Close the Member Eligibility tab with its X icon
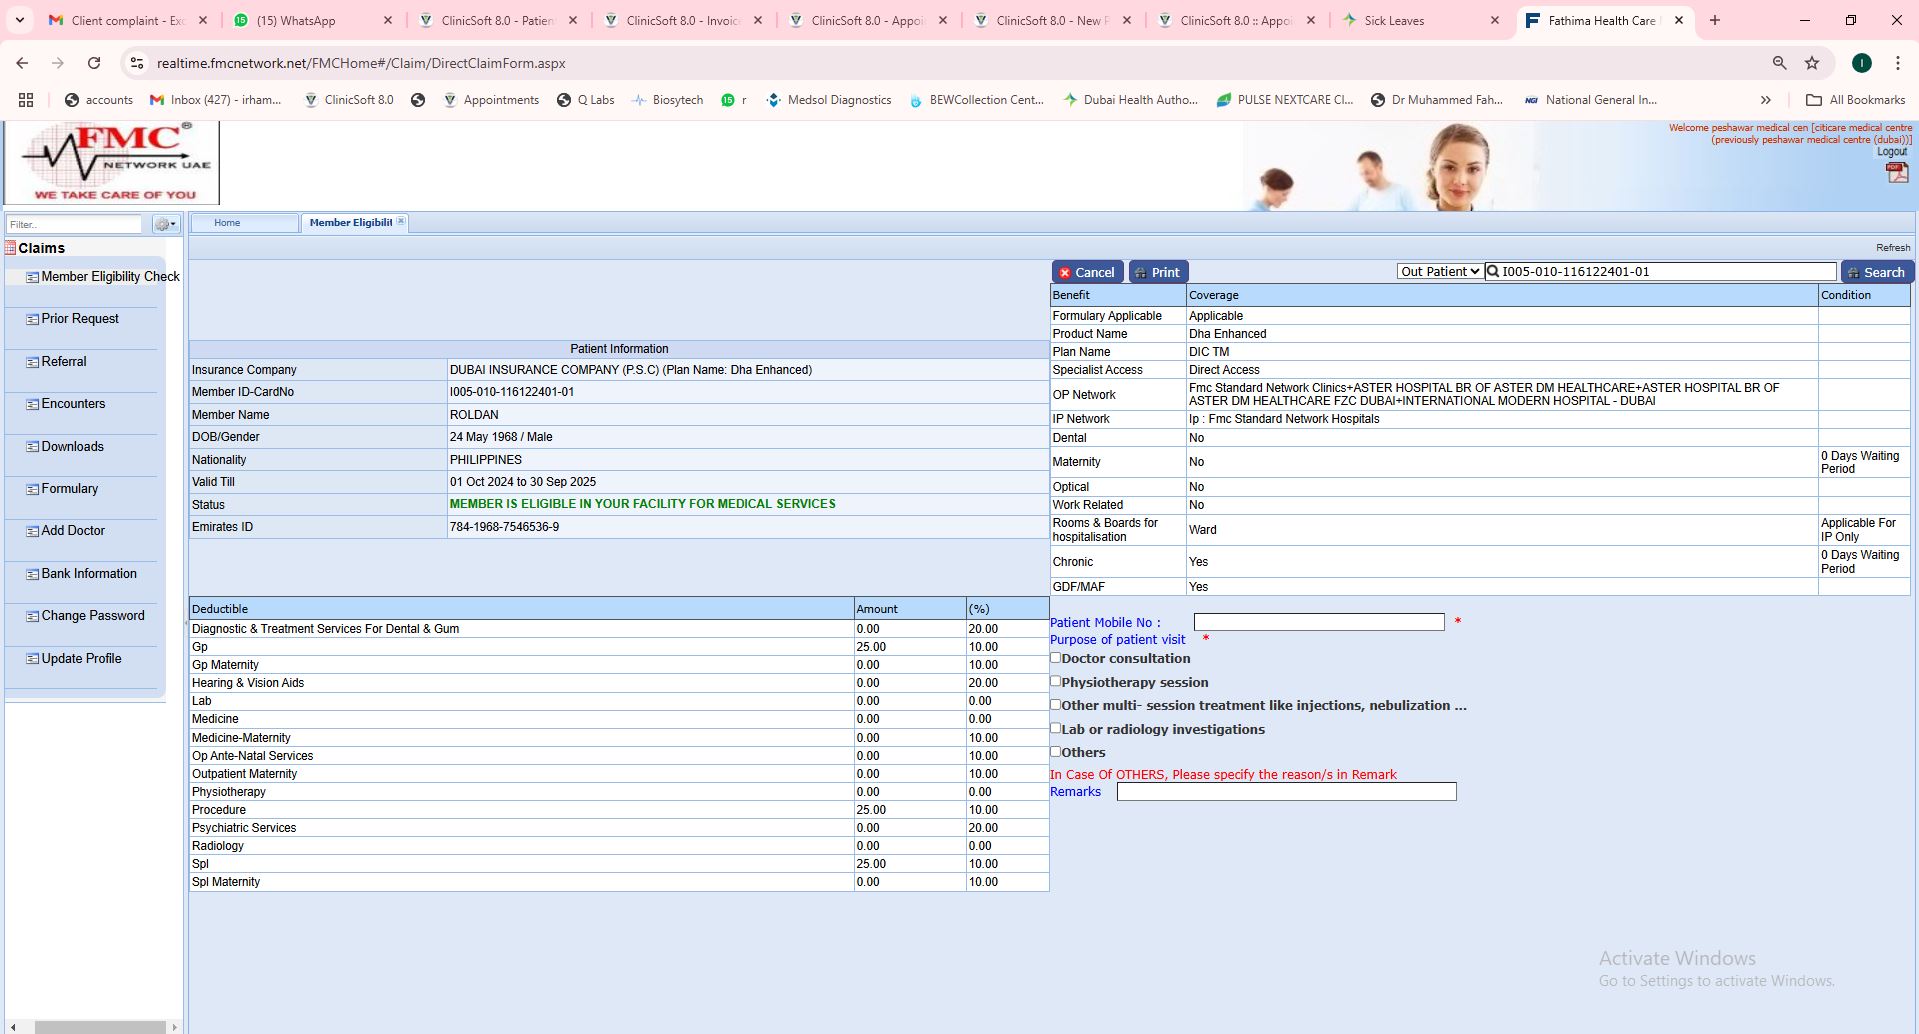The width and height of the screenshot is (1919, 1034). [401, 222]
